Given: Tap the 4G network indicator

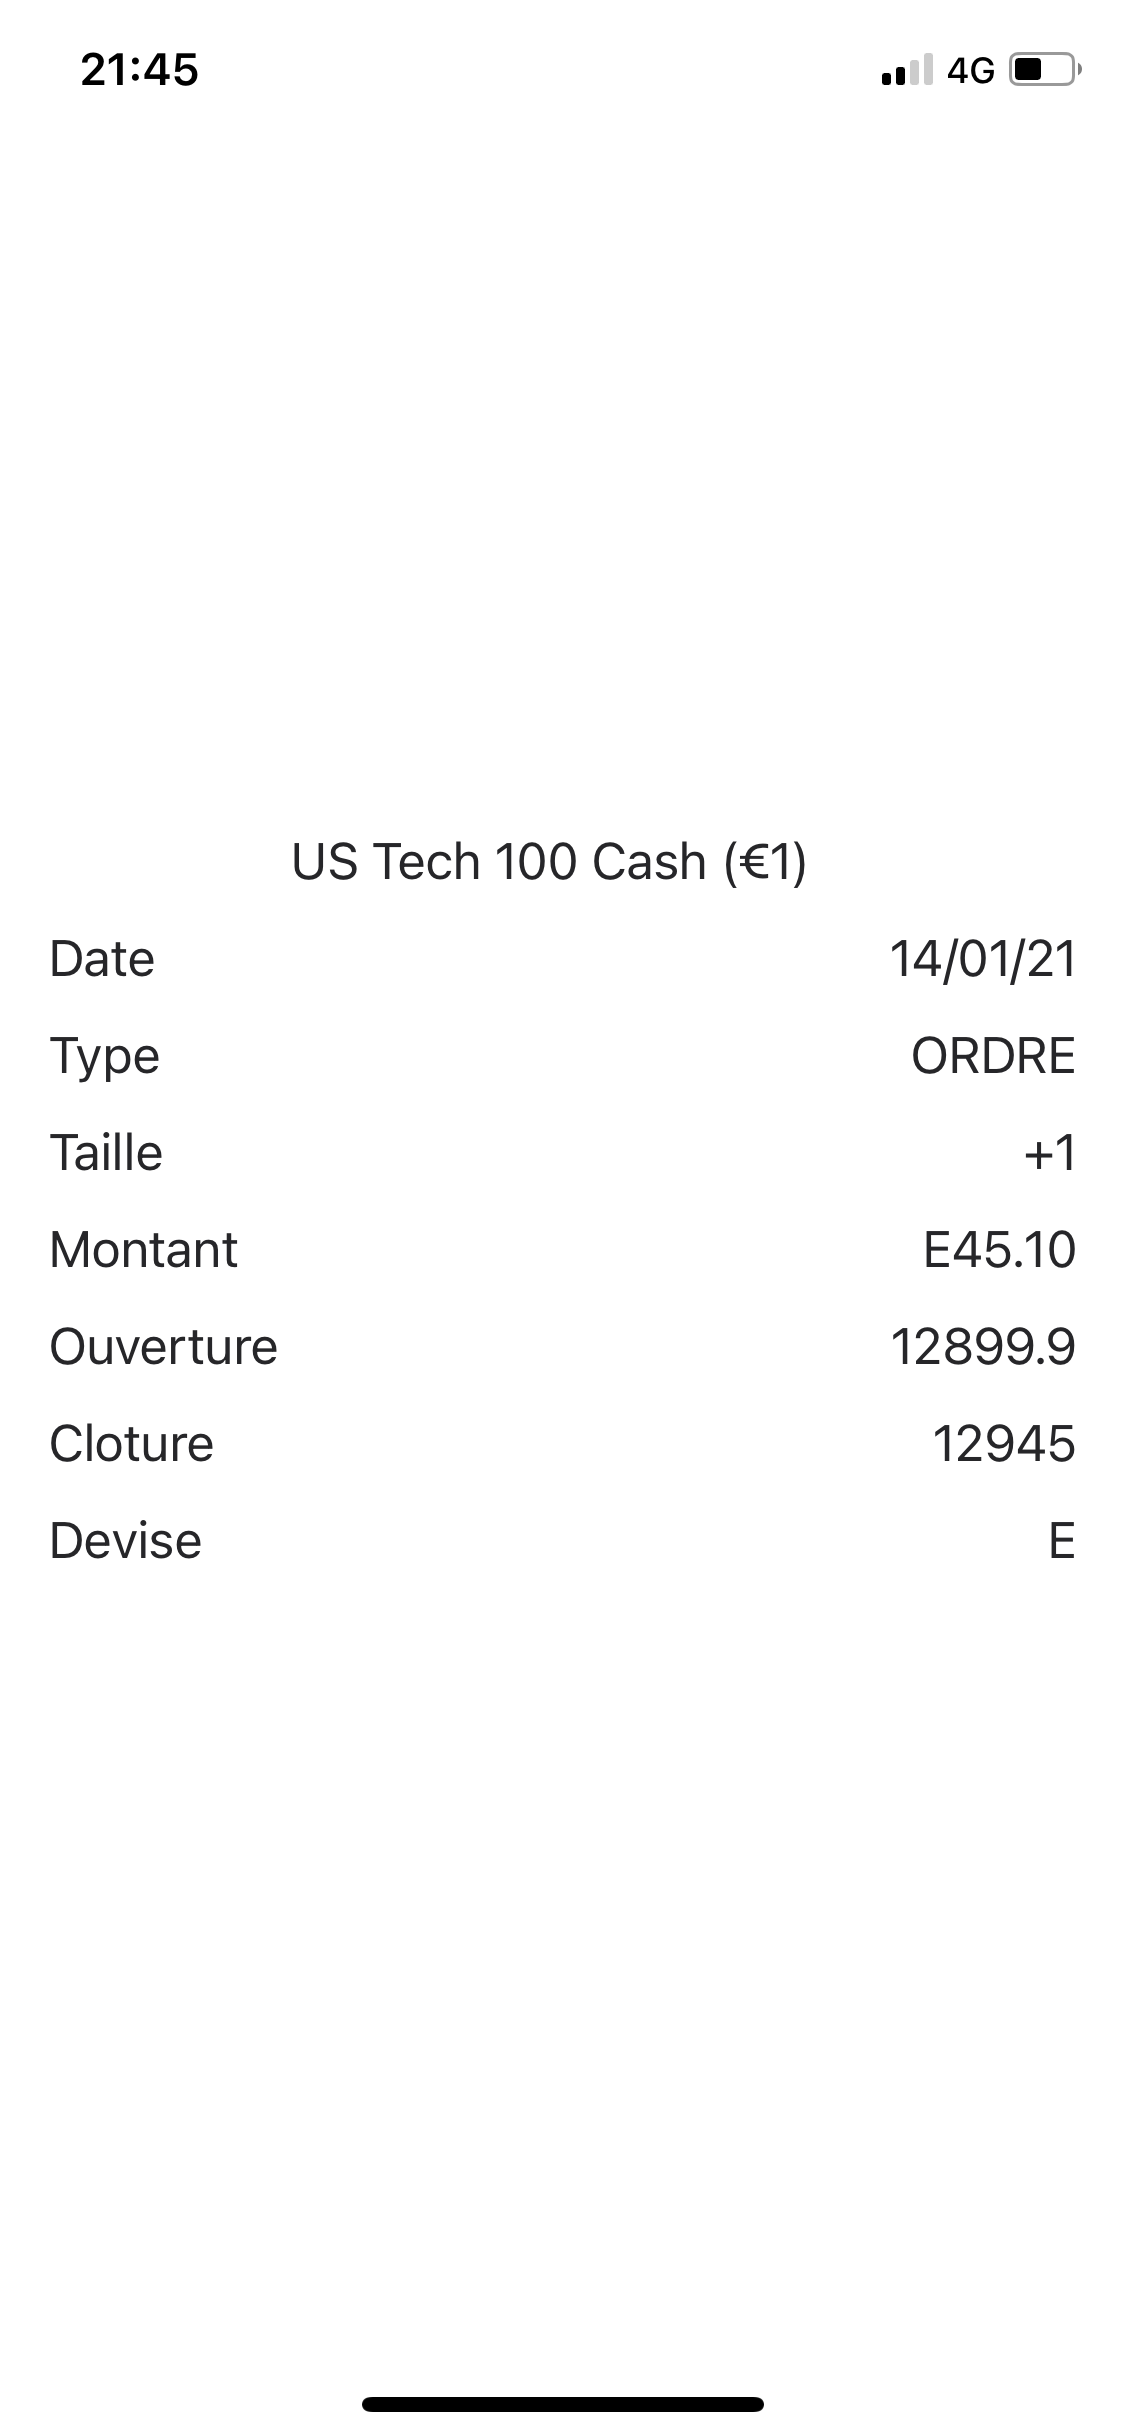Looking at the screenshot, I should (x=970, y=70).
